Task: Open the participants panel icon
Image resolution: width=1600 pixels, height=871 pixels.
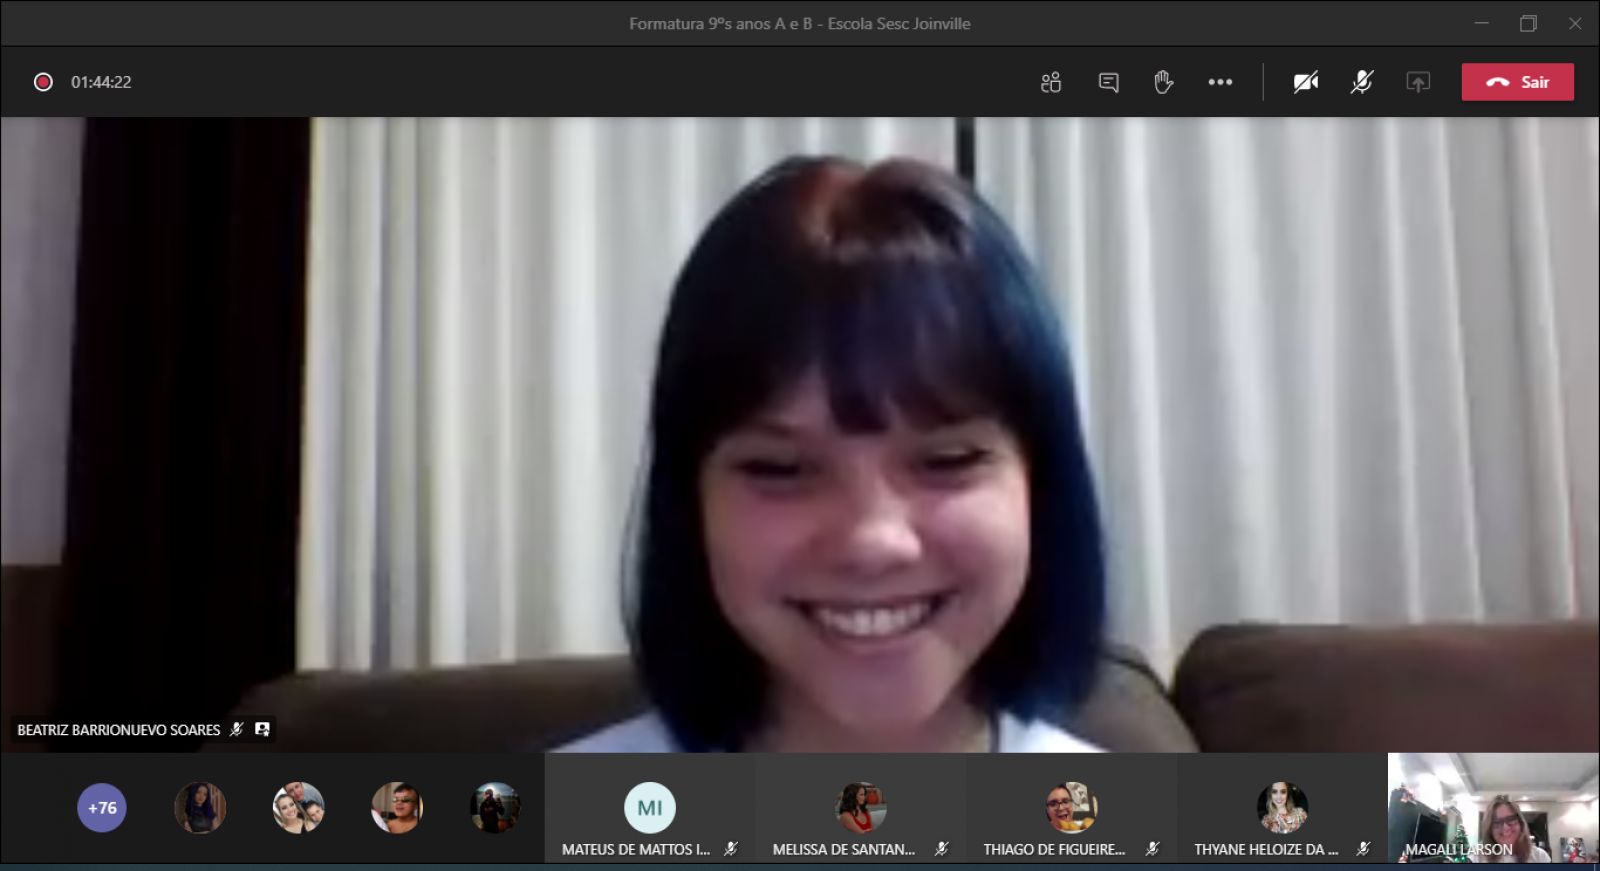Action: pos(1050,82)
